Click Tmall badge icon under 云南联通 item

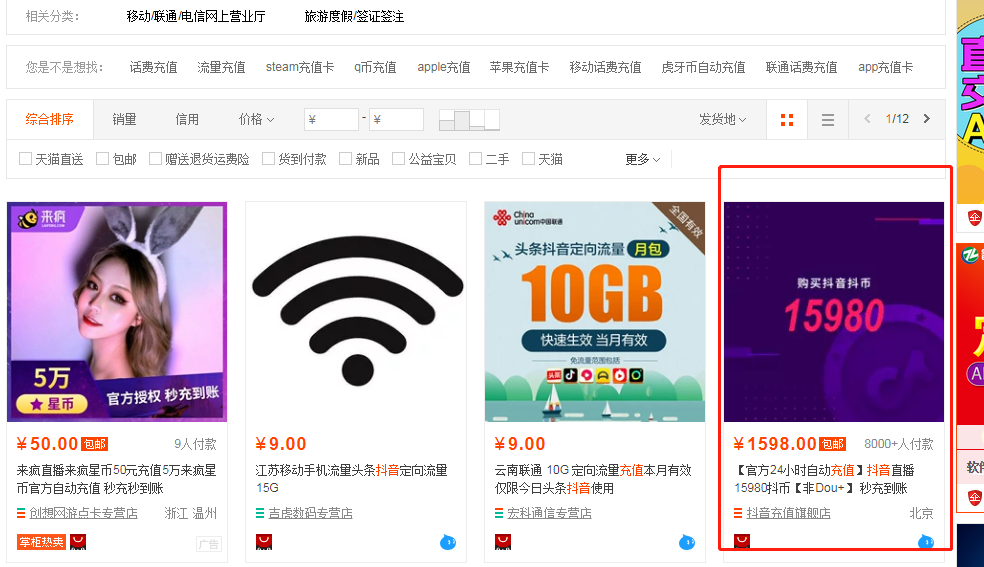tap(503, 542)
